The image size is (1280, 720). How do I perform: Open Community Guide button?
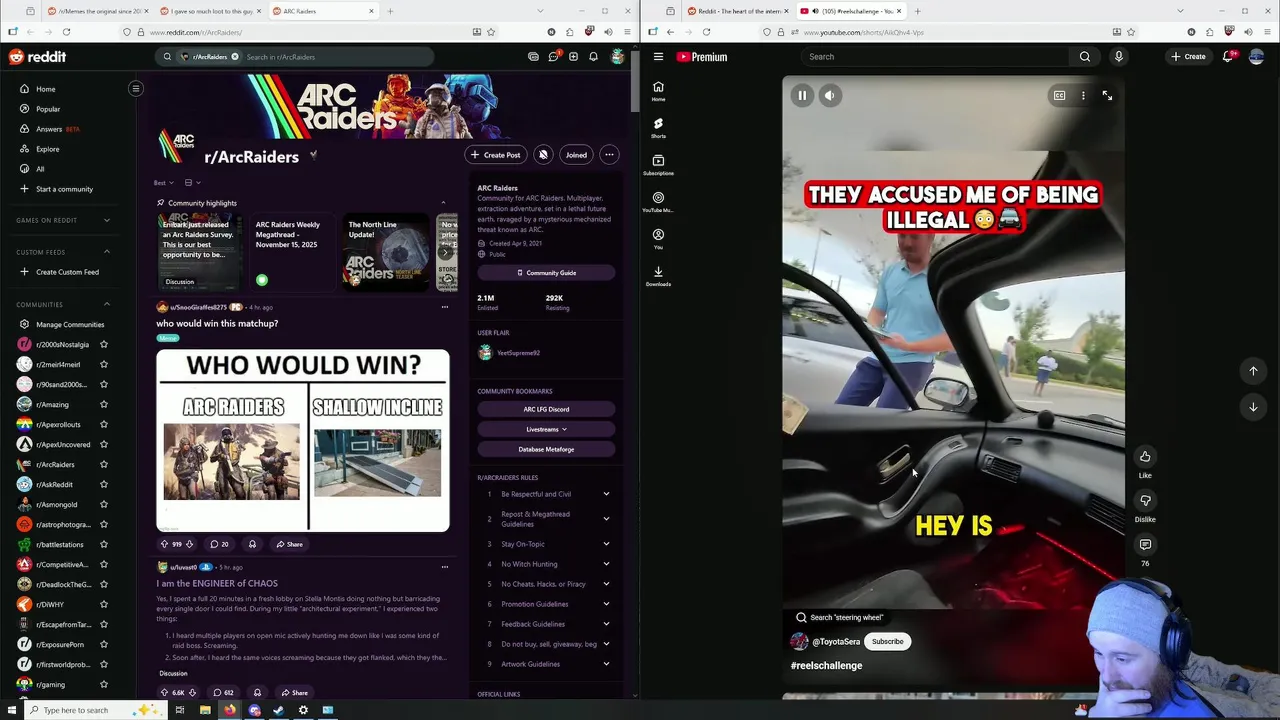tap(546, 273)
